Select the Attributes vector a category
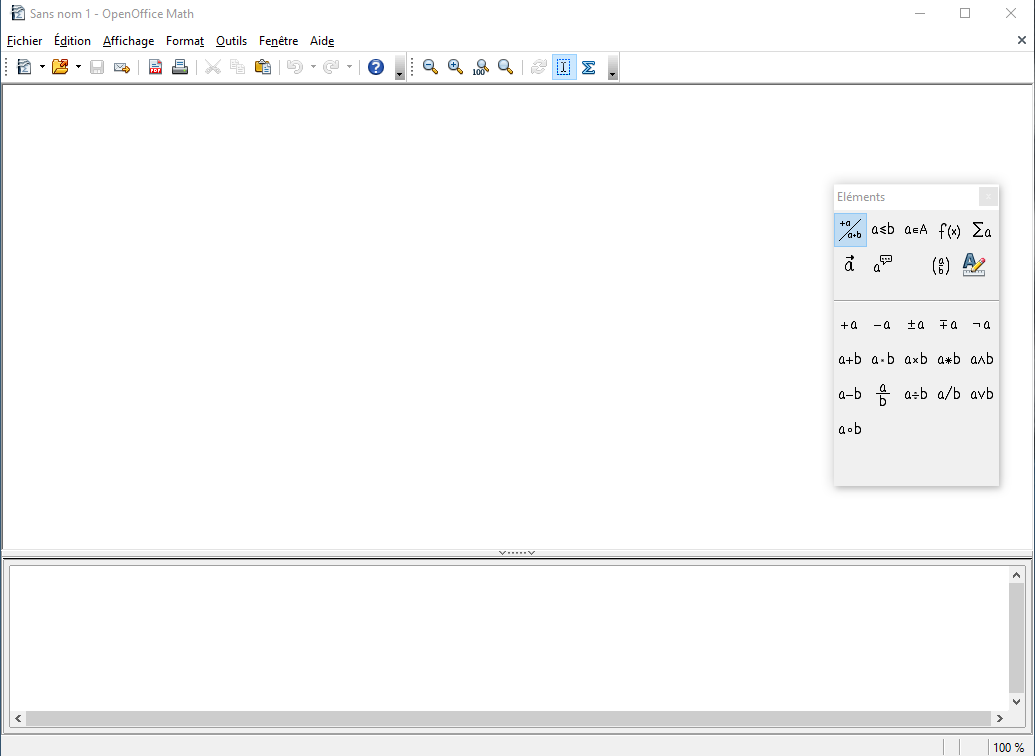This screenshot has width=1035, height=756. (850, 265)
